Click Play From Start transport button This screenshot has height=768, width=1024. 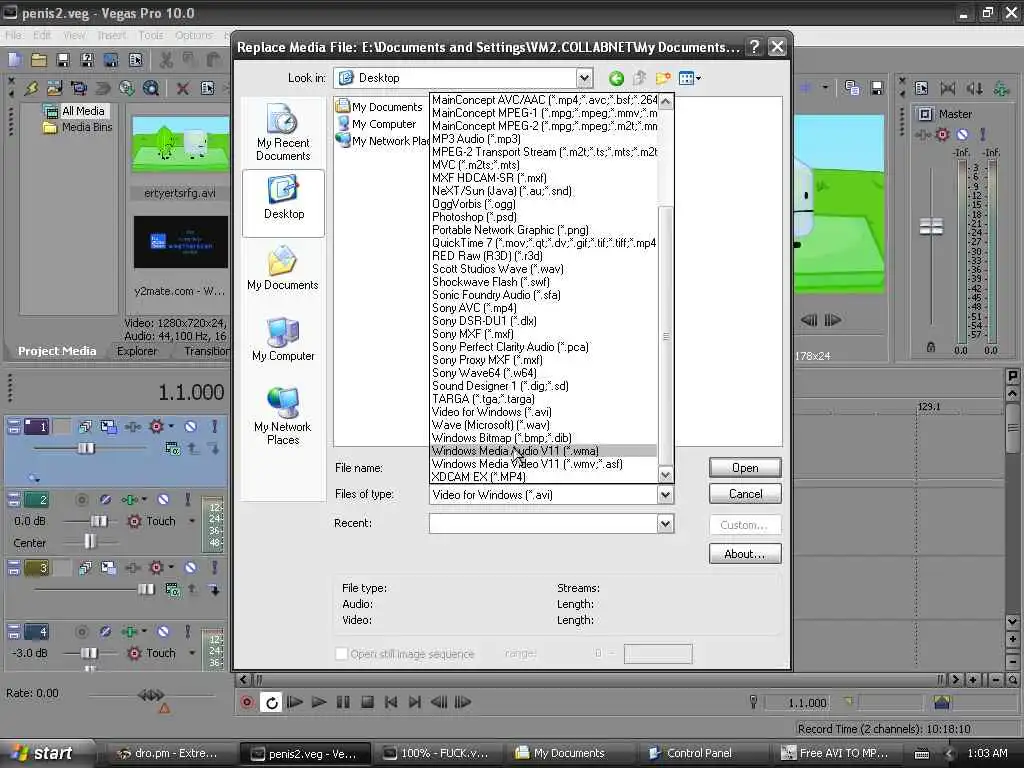click(295, 702)
